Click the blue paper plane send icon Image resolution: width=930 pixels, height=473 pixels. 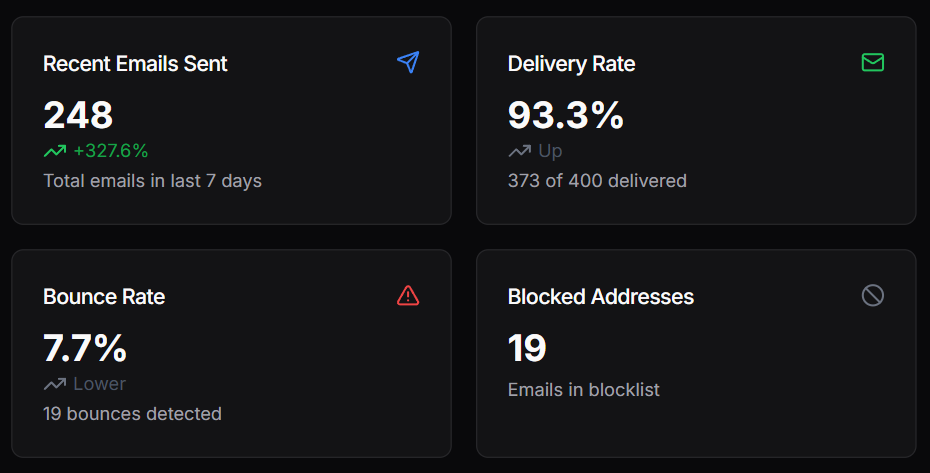coord(407,63)
